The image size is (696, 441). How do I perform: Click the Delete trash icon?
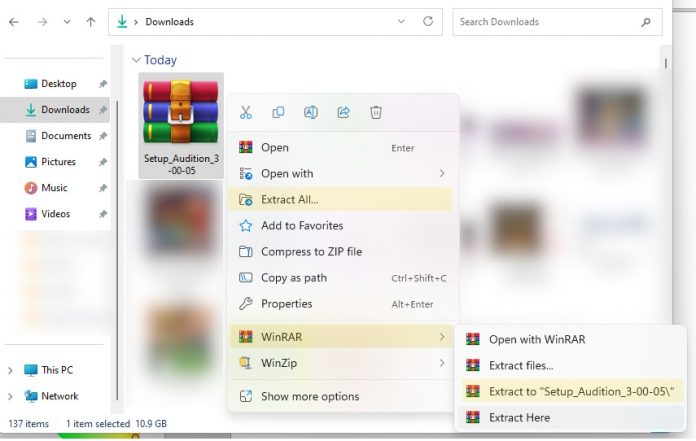tap(376, 113)
